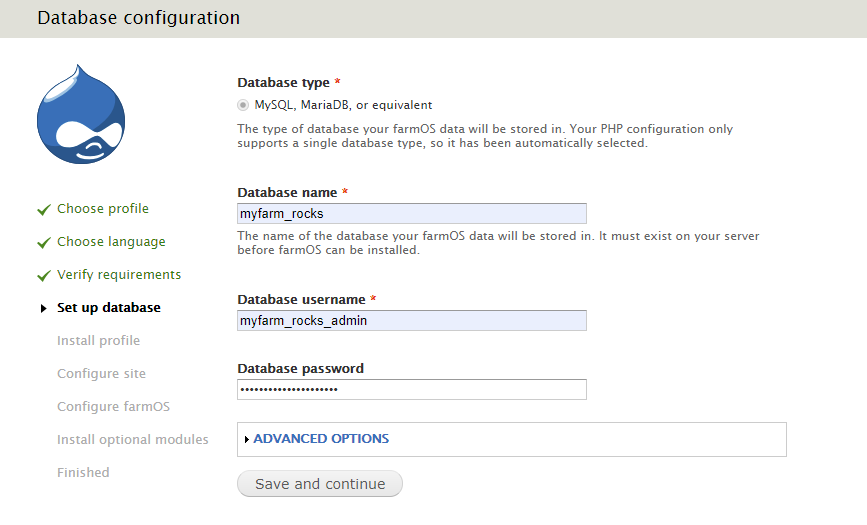The width and height of the screenshot is (867, 525).
Task: Select the Set up database step
Action: (109, 308)
